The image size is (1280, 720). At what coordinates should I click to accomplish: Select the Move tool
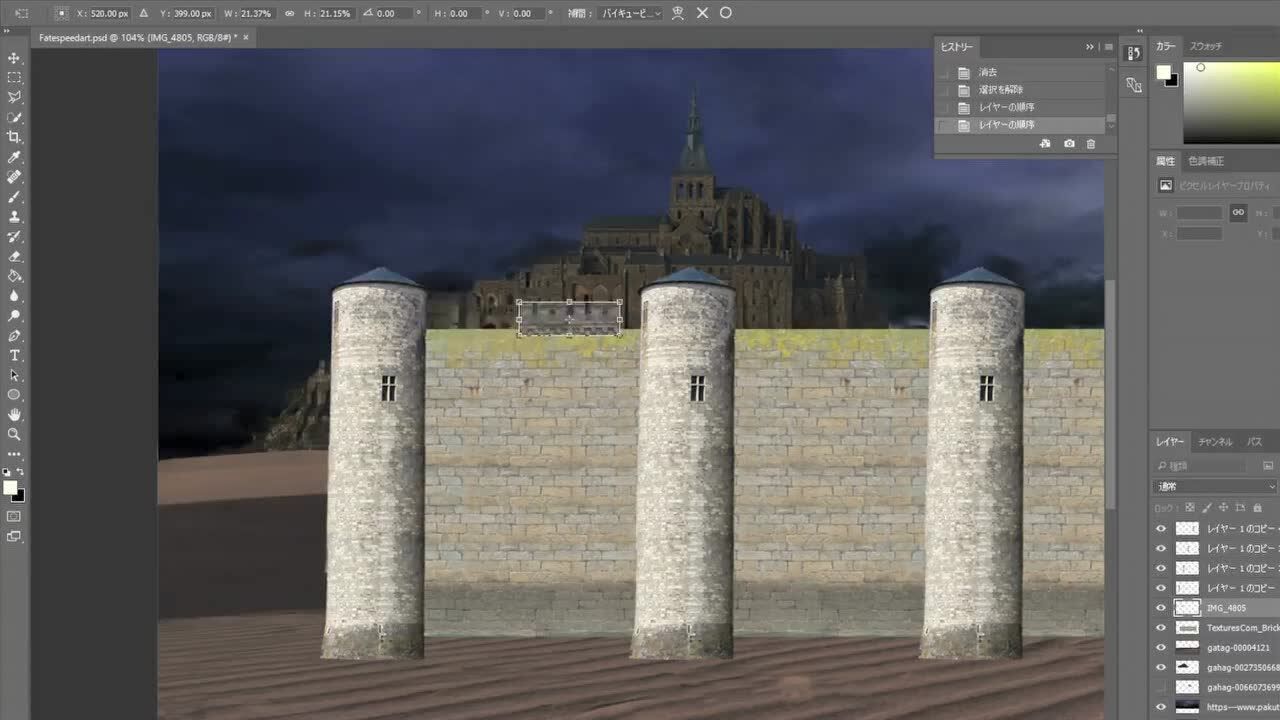(x=14, y=58)
